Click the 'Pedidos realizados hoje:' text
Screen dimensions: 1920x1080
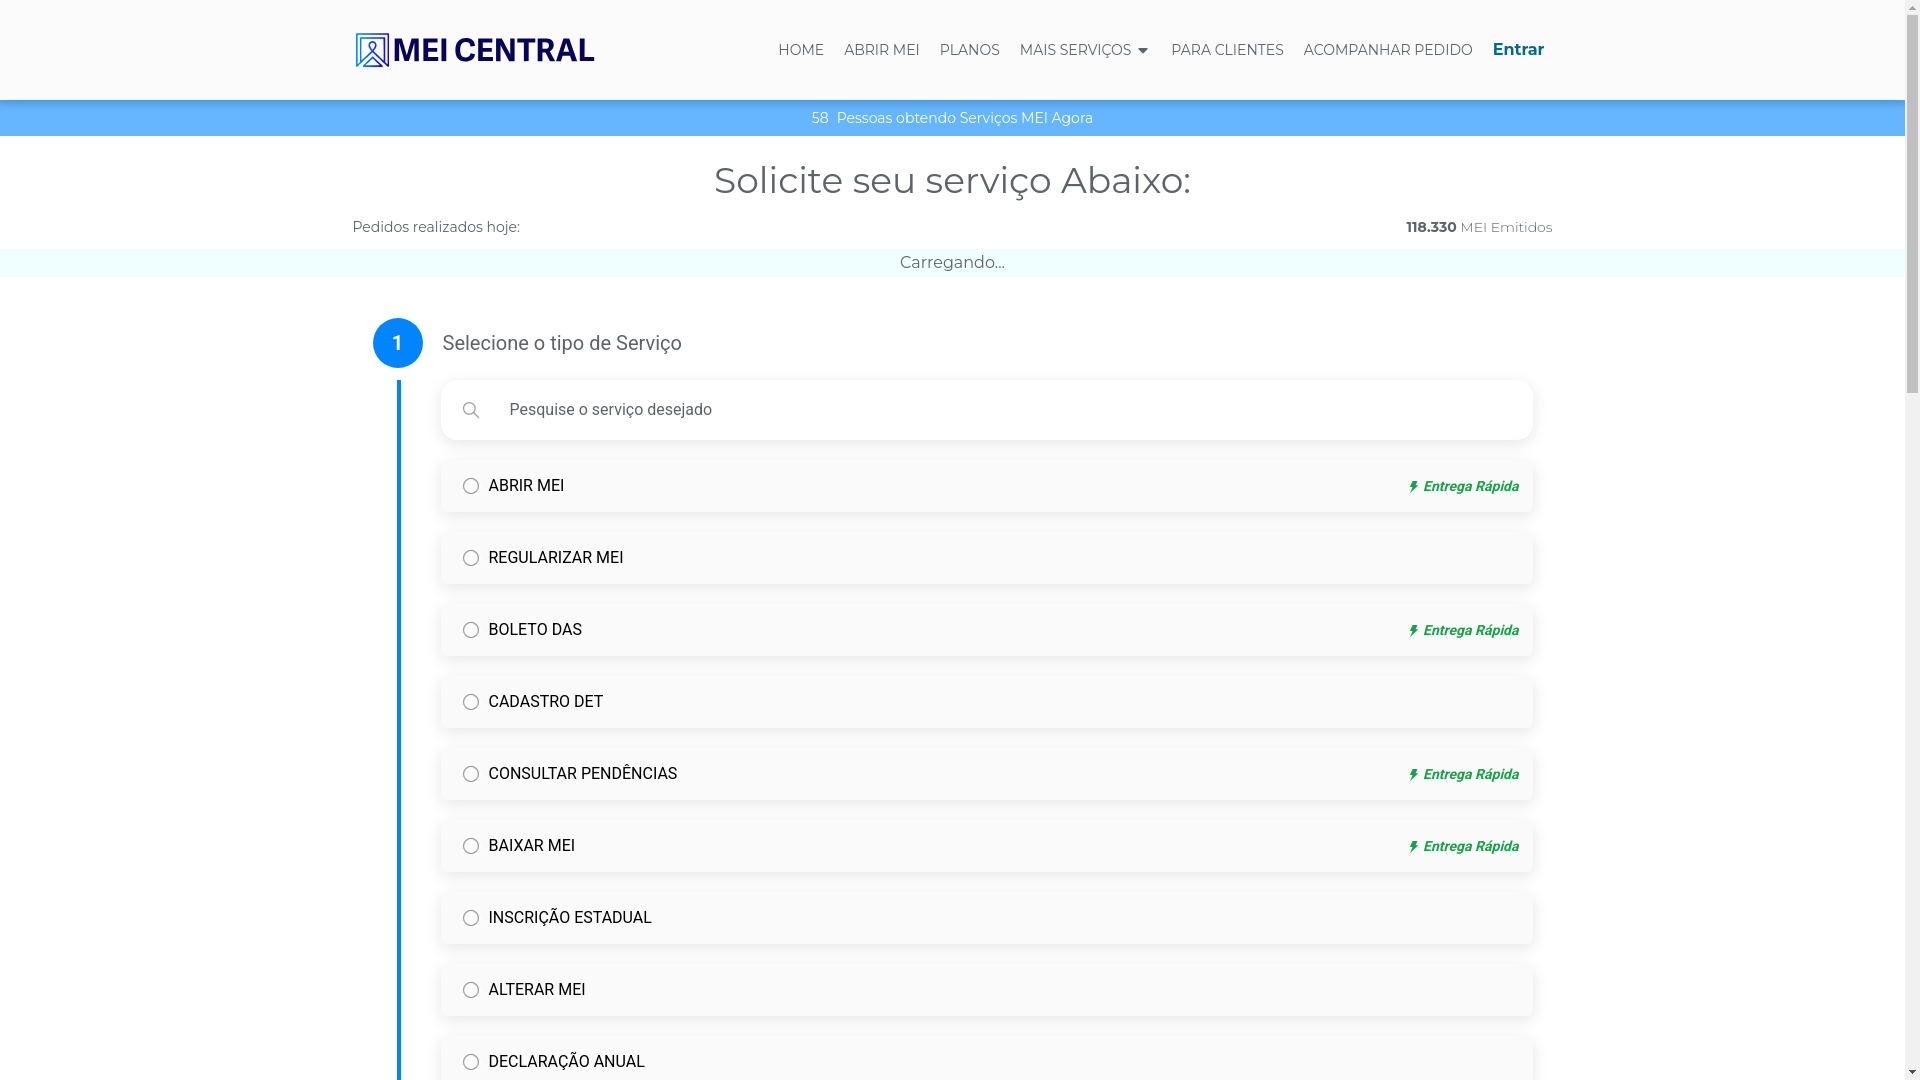[436, 227]
